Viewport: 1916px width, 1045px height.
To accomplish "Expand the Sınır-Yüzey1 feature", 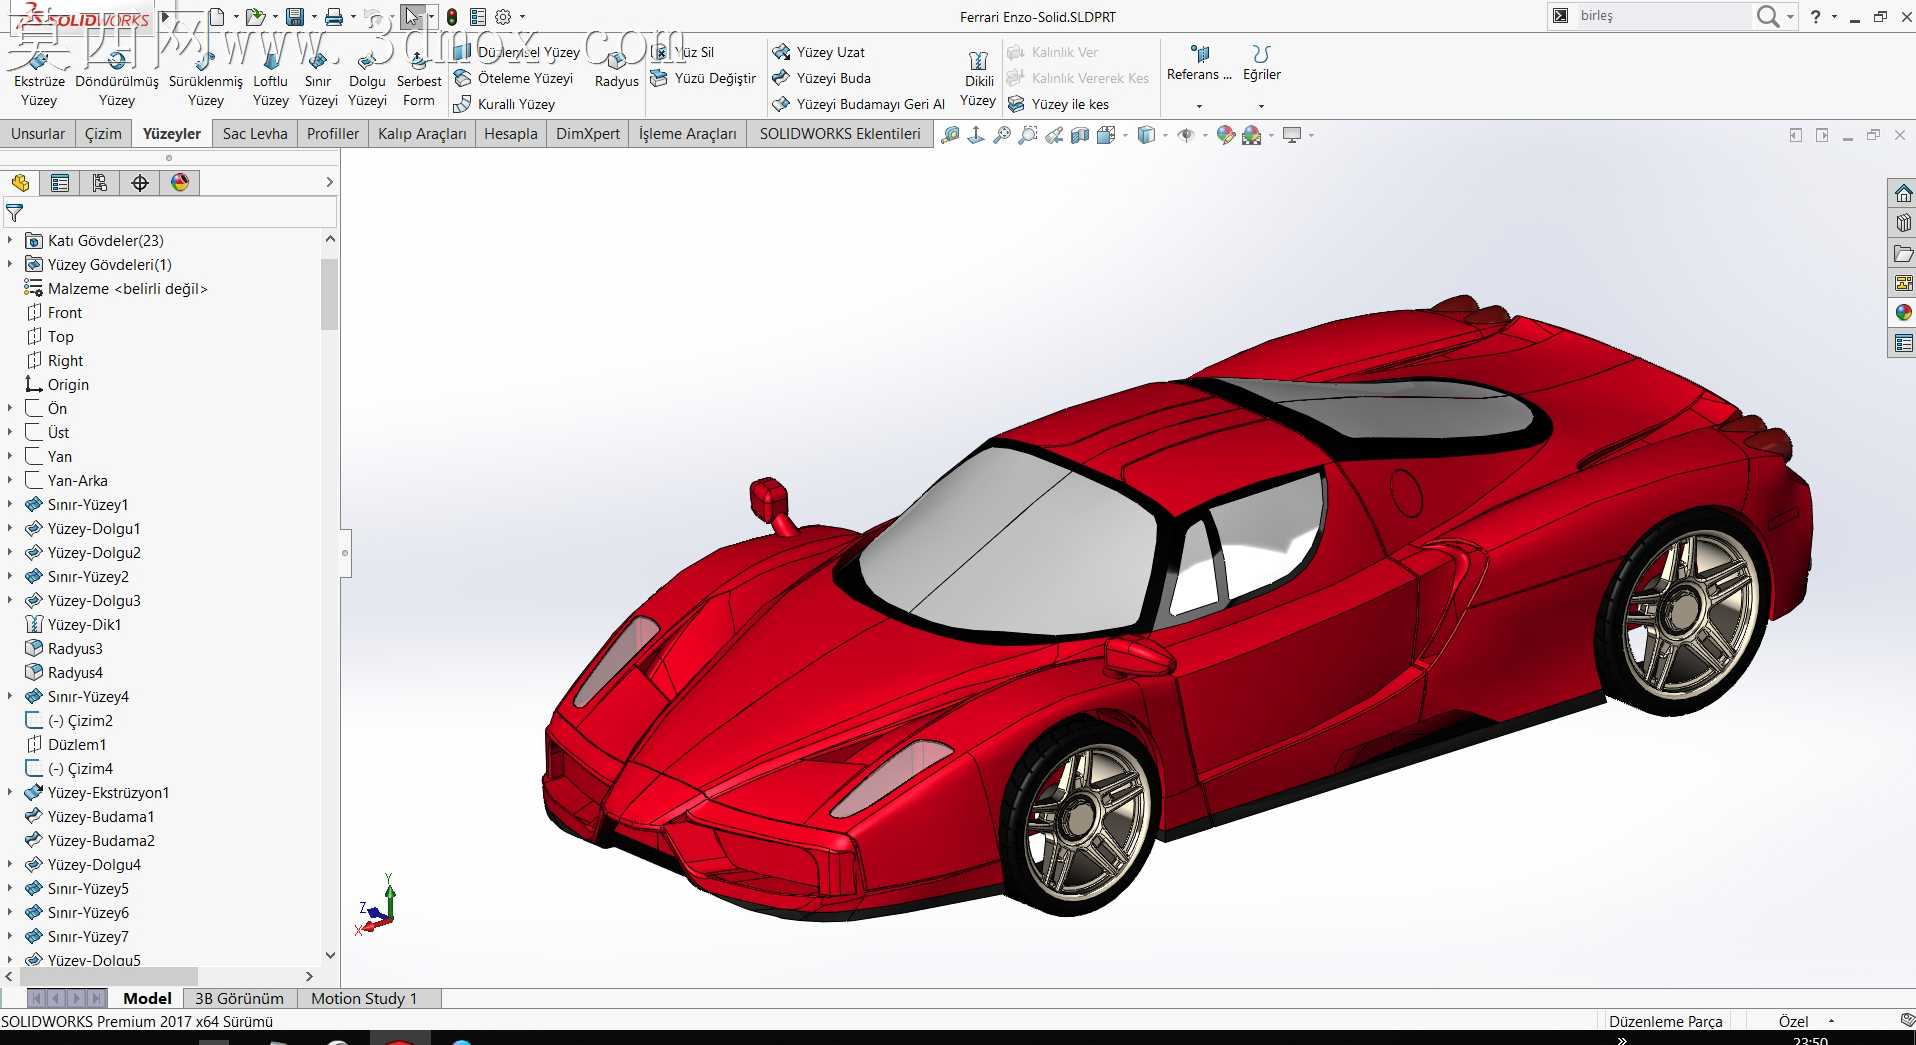I will pos(10,504).
